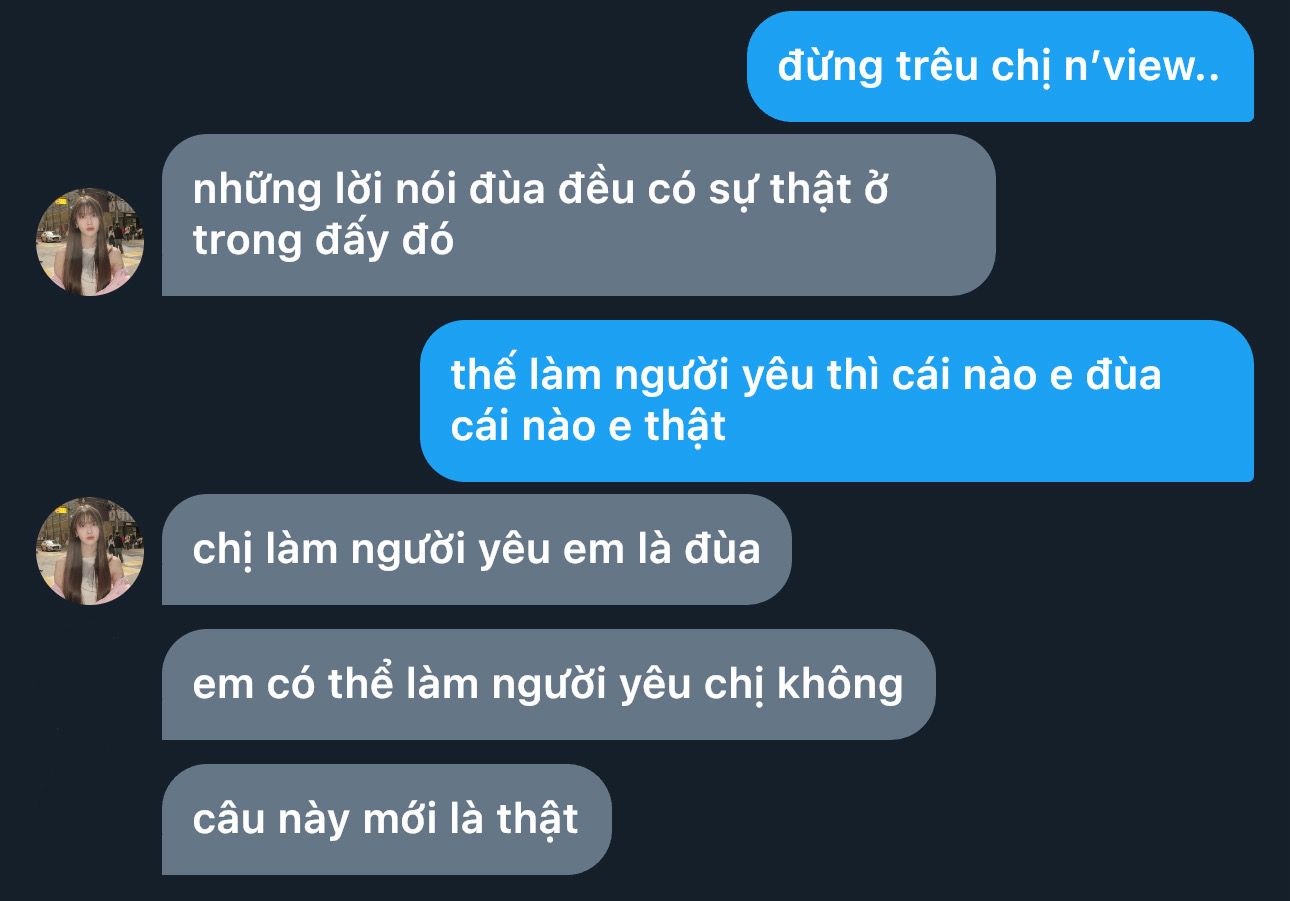The image size is (1290, 901).
Task: Click the upper sender avatar photo
Action: tap(90, 242)
